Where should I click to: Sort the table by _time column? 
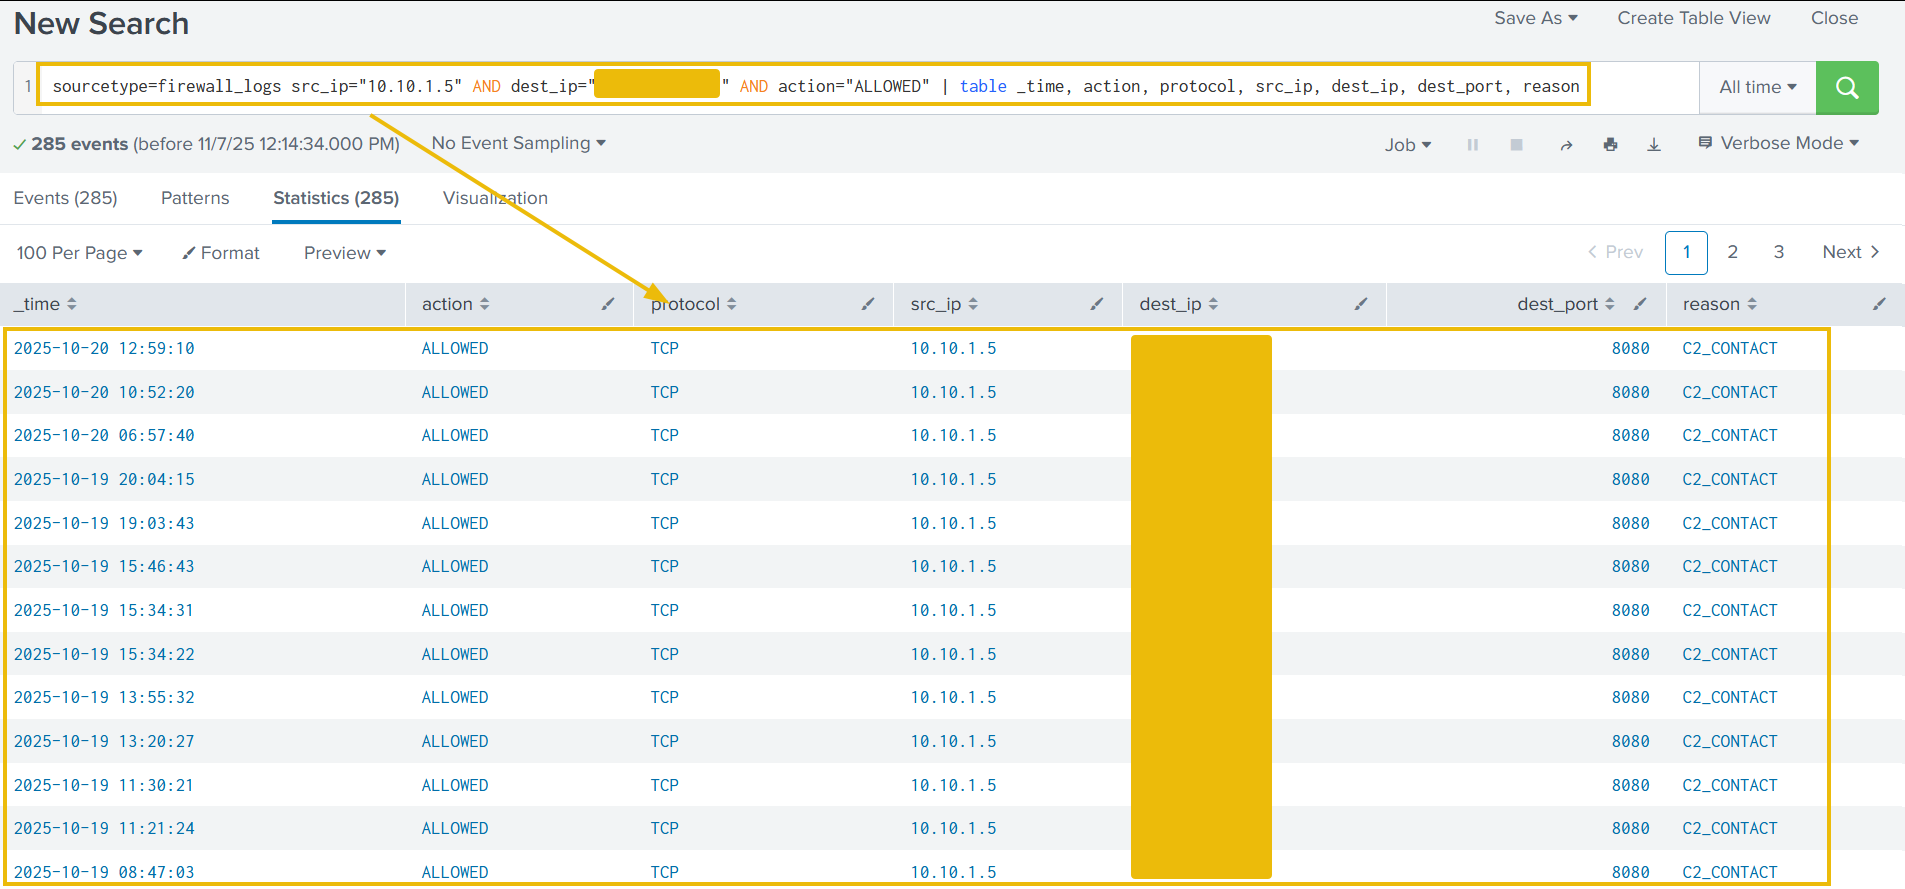45,304
